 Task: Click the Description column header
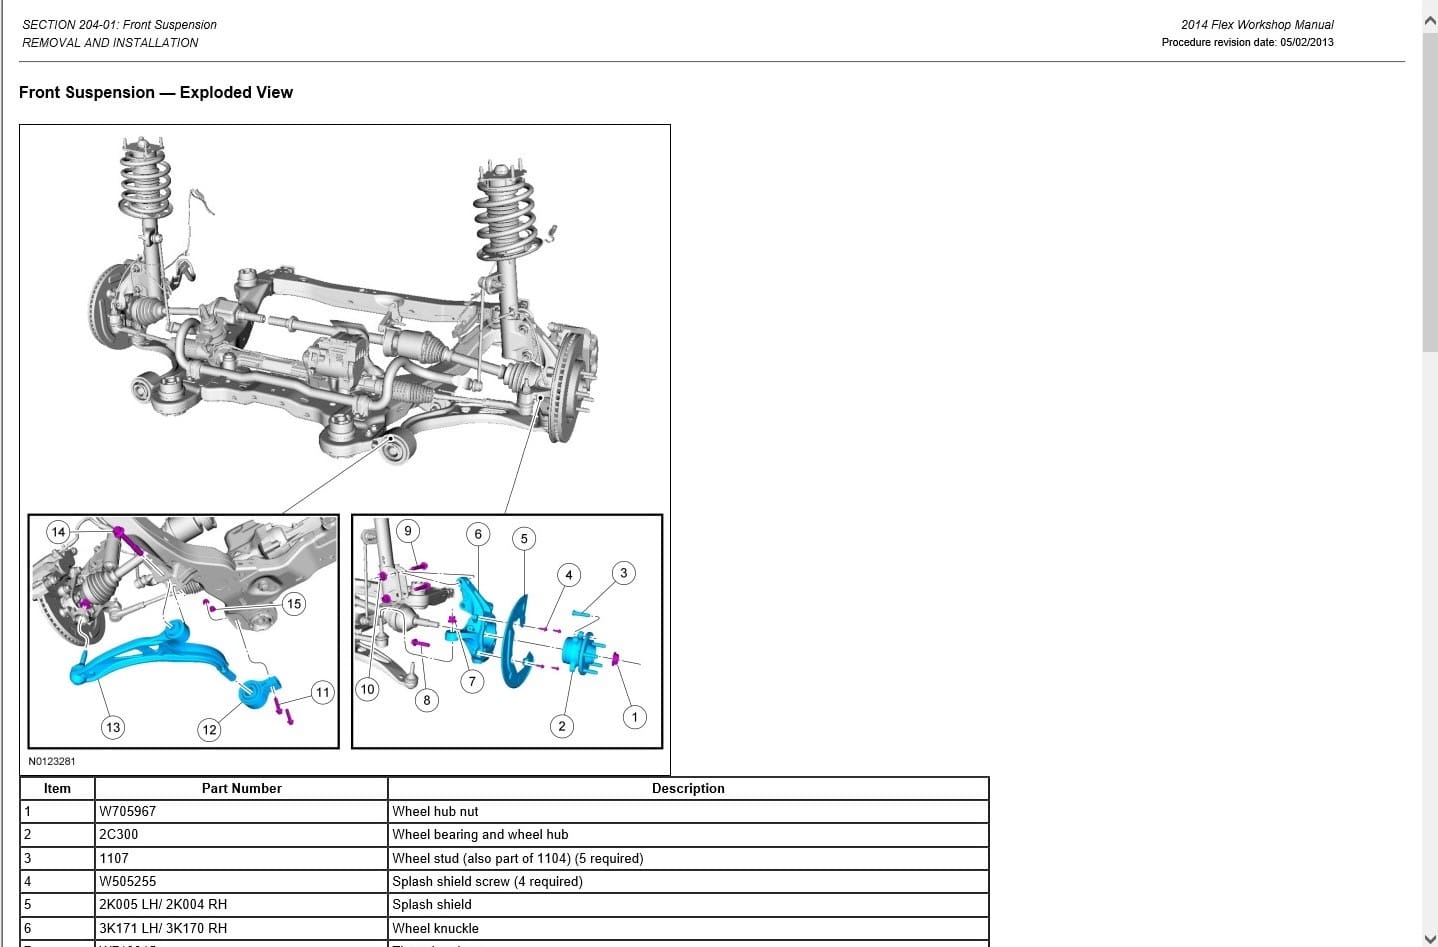coord(688,788)
